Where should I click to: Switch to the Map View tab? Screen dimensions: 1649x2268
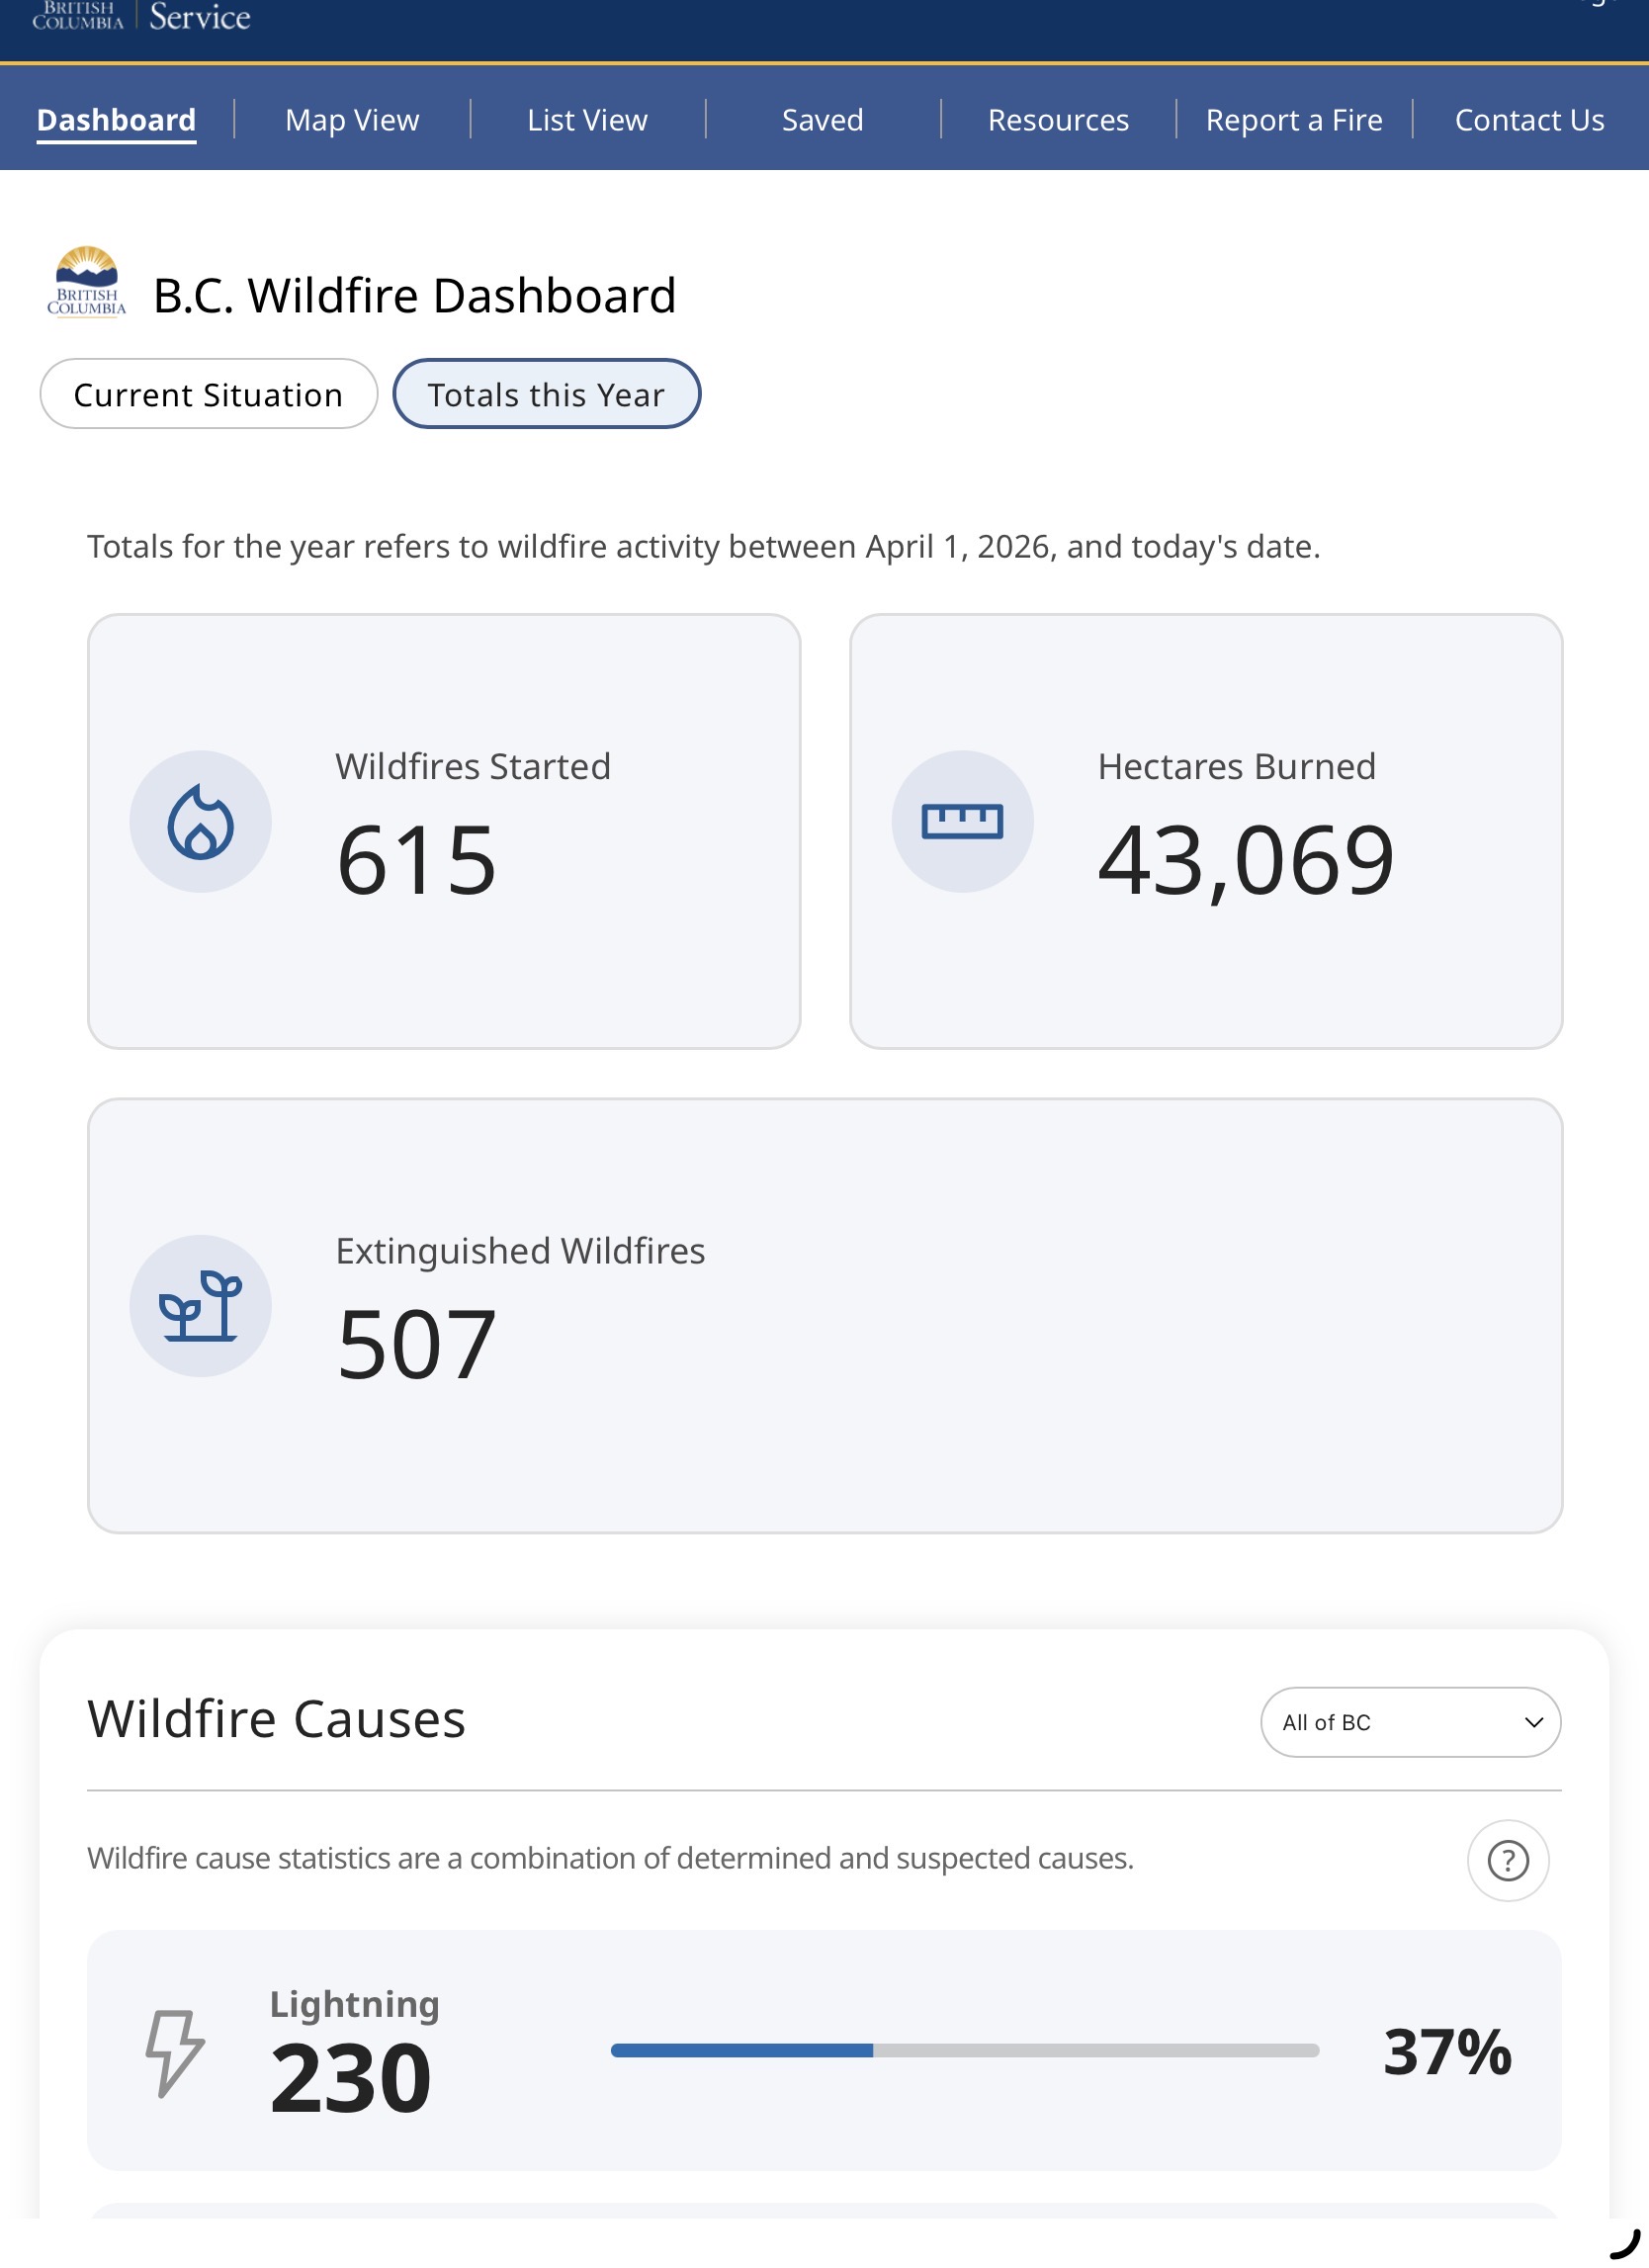click(x=352, y=120)
